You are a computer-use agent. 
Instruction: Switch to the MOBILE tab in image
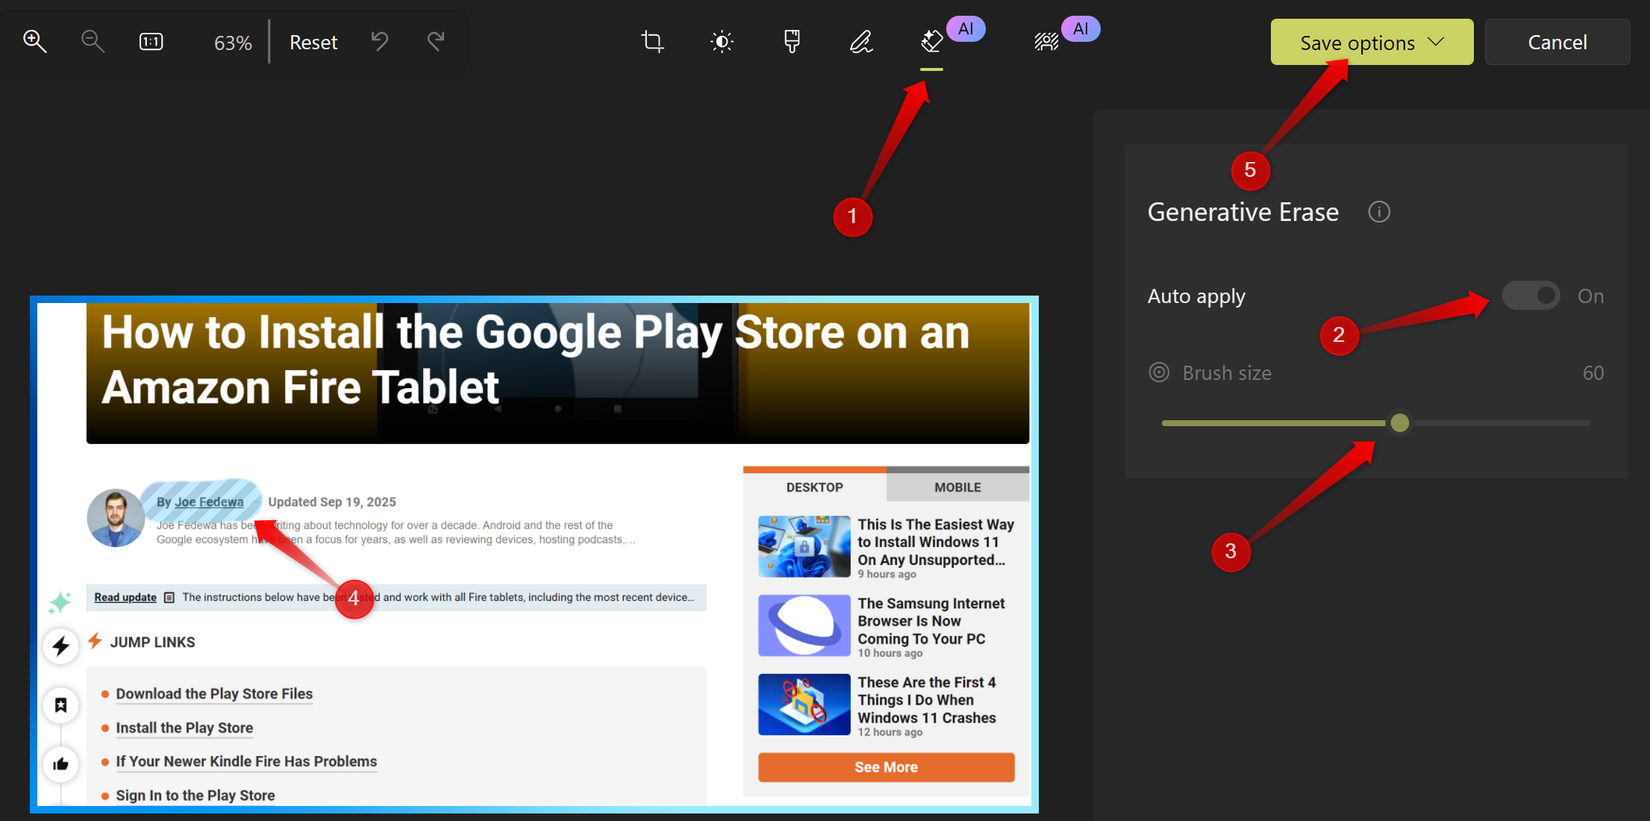coord(957,487)
